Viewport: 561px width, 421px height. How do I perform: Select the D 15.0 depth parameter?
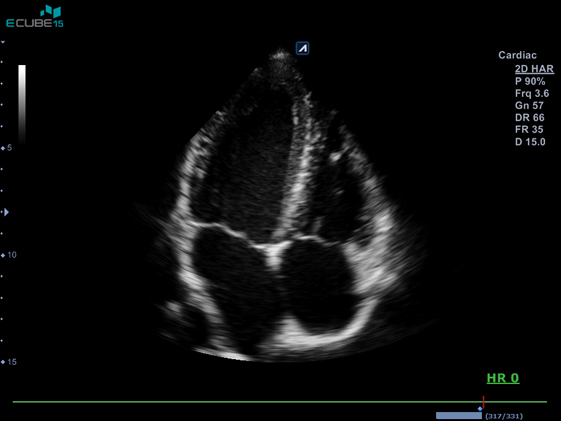click(530, 142)
